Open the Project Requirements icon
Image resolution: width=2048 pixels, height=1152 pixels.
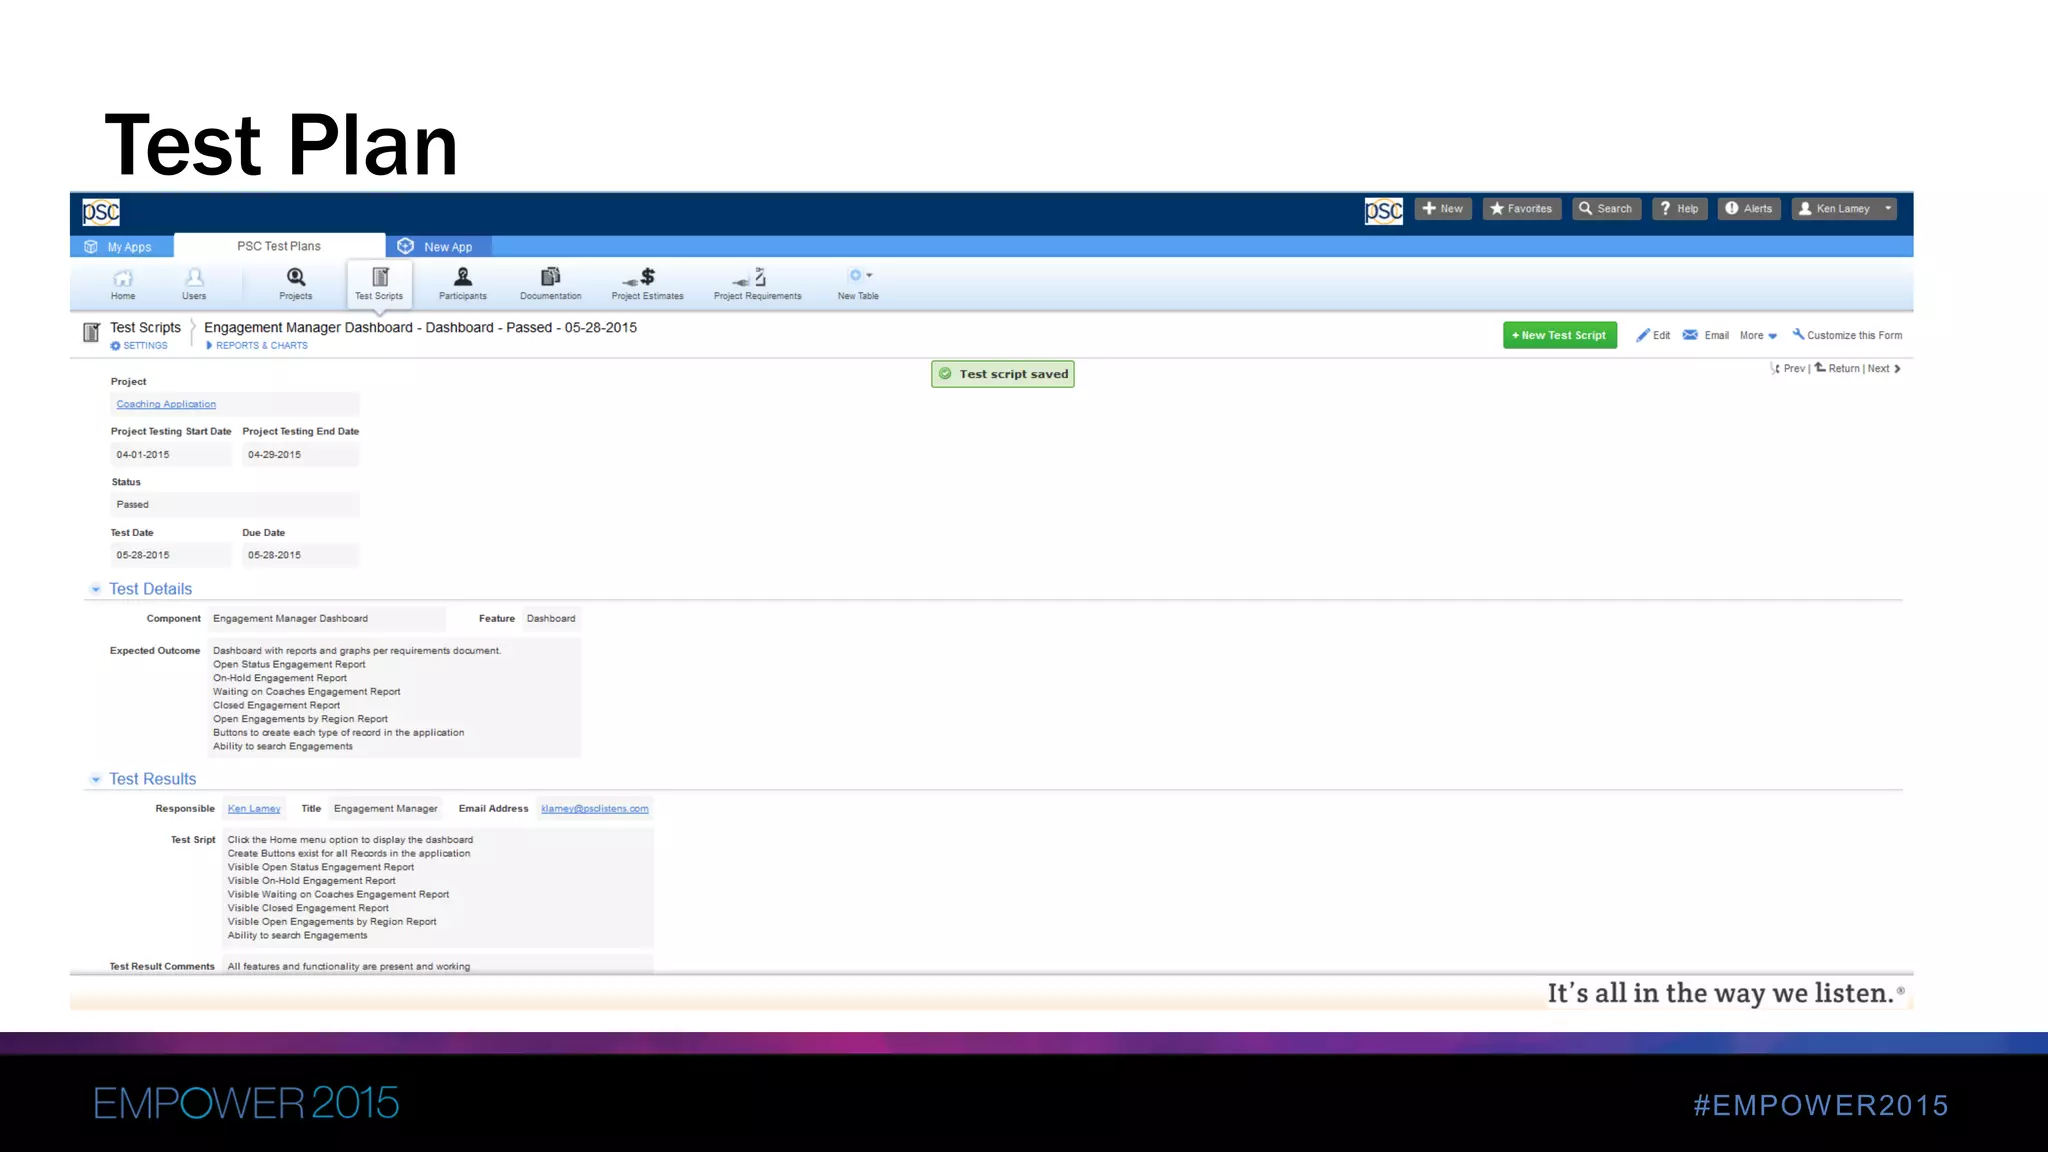click(757, 277)
